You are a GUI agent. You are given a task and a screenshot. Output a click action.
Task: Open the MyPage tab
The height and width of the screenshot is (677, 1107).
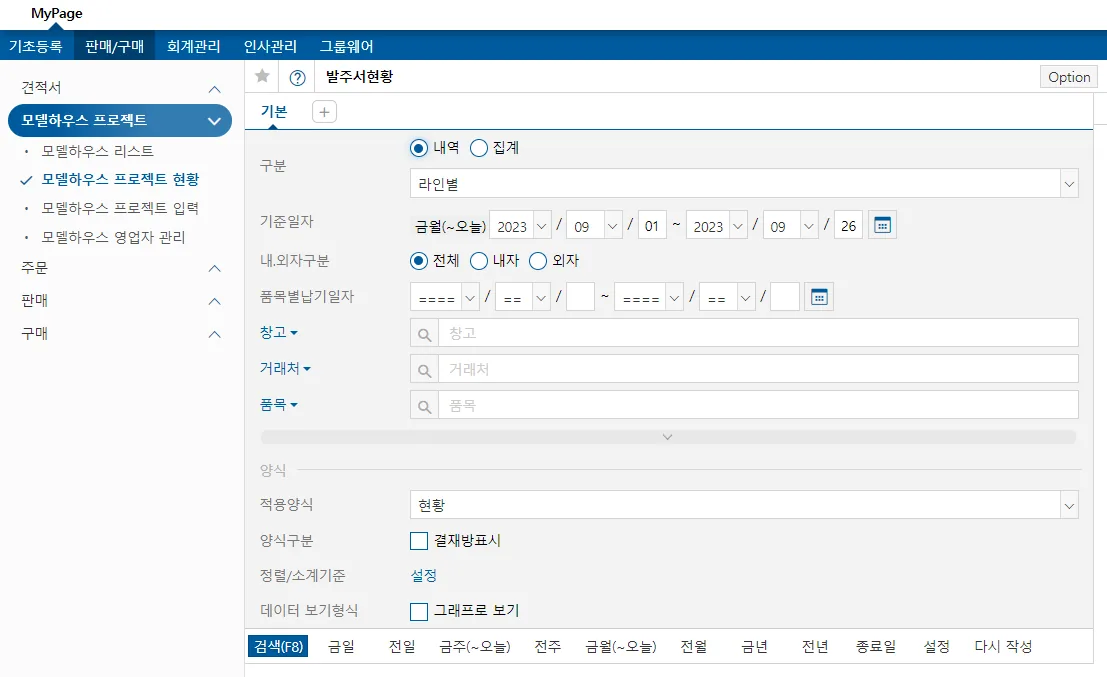click(56, 13)
